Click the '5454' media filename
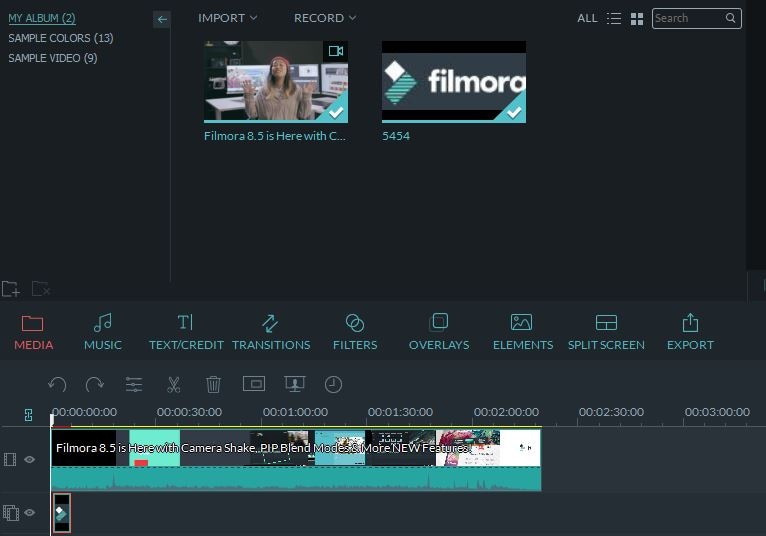 click(x=396, y=136)
